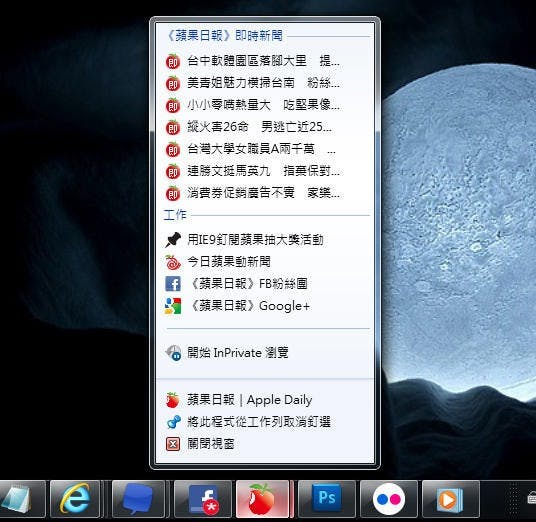Launch Photoshop from the taskbar
Screen dimensions: 536x522
pyautogui.click(x=327, y=499)
